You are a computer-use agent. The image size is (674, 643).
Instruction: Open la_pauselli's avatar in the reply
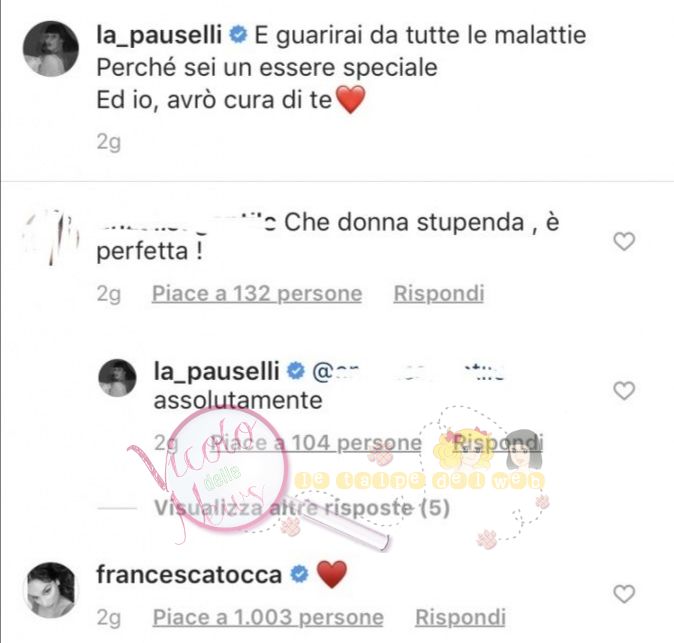pos(117,378)
